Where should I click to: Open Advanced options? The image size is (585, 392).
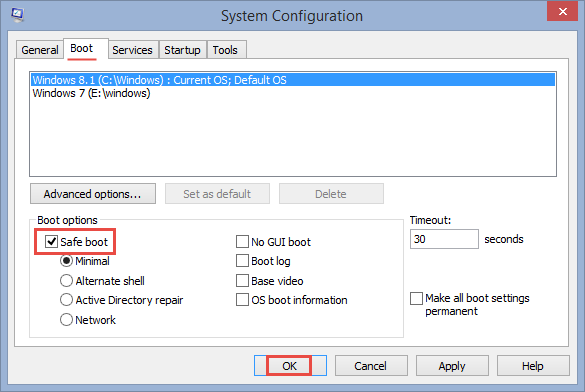coord(93,194)
